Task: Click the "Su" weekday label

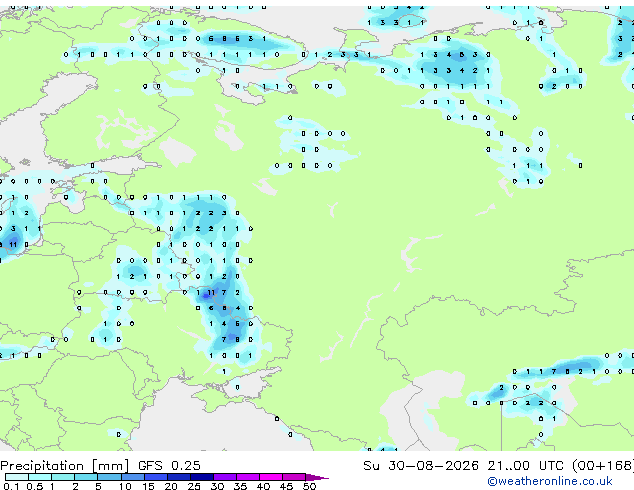Action: tap(371, 466)
